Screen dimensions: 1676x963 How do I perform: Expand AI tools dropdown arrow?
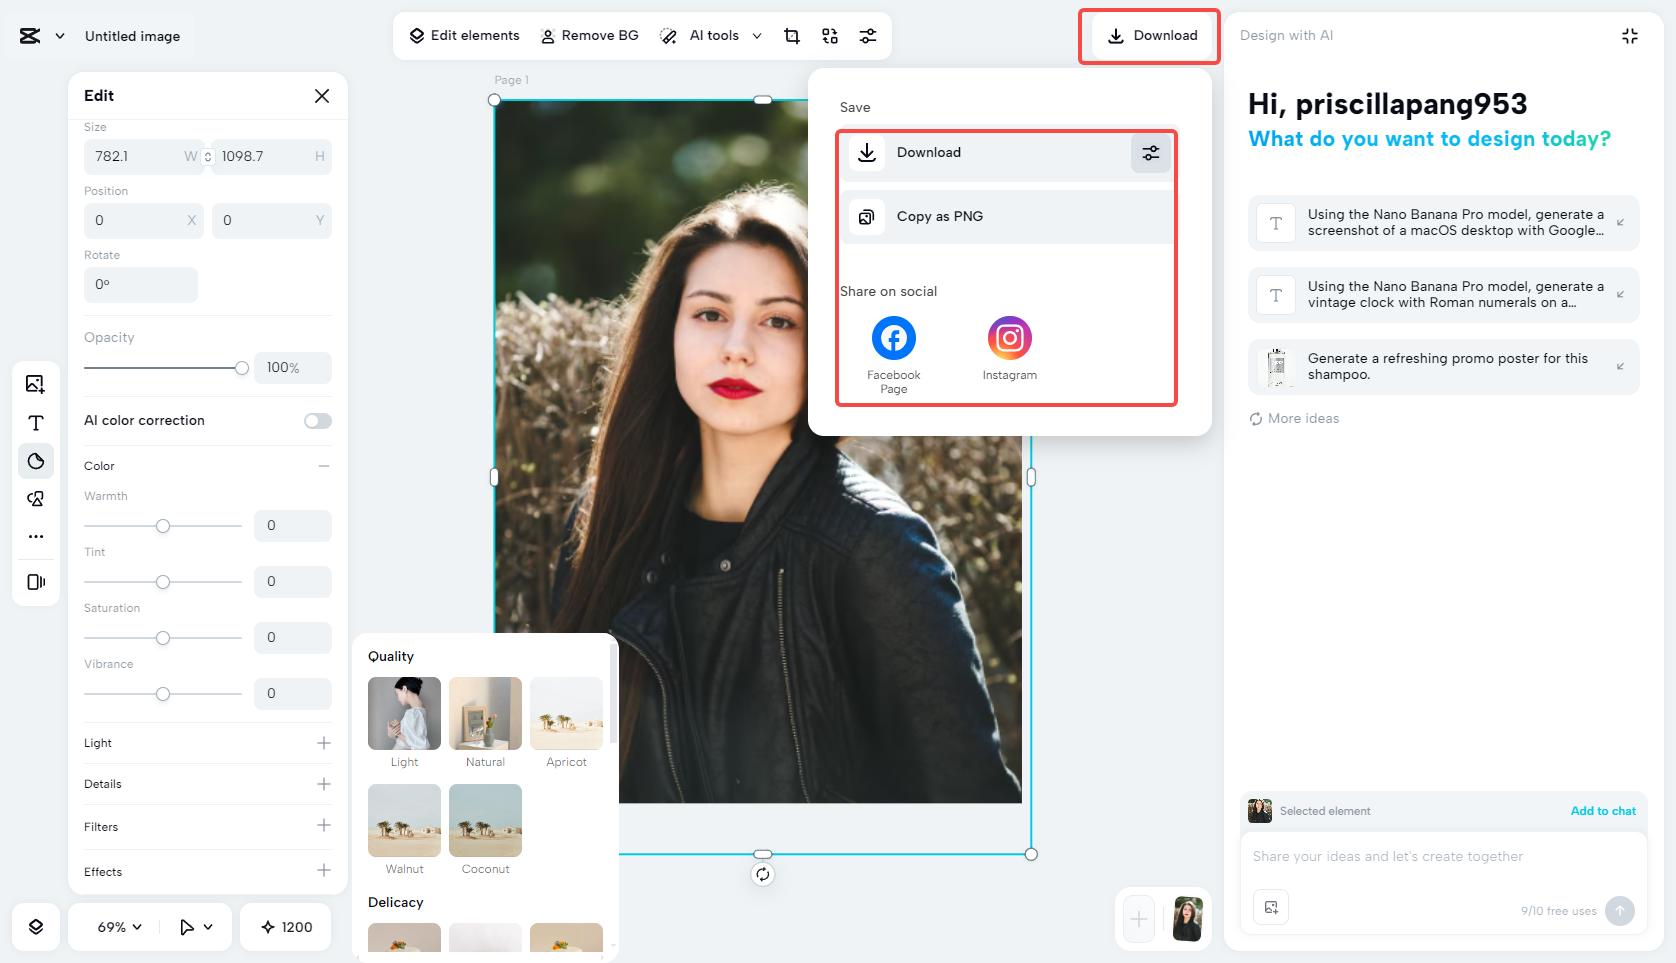click(757, 36)
